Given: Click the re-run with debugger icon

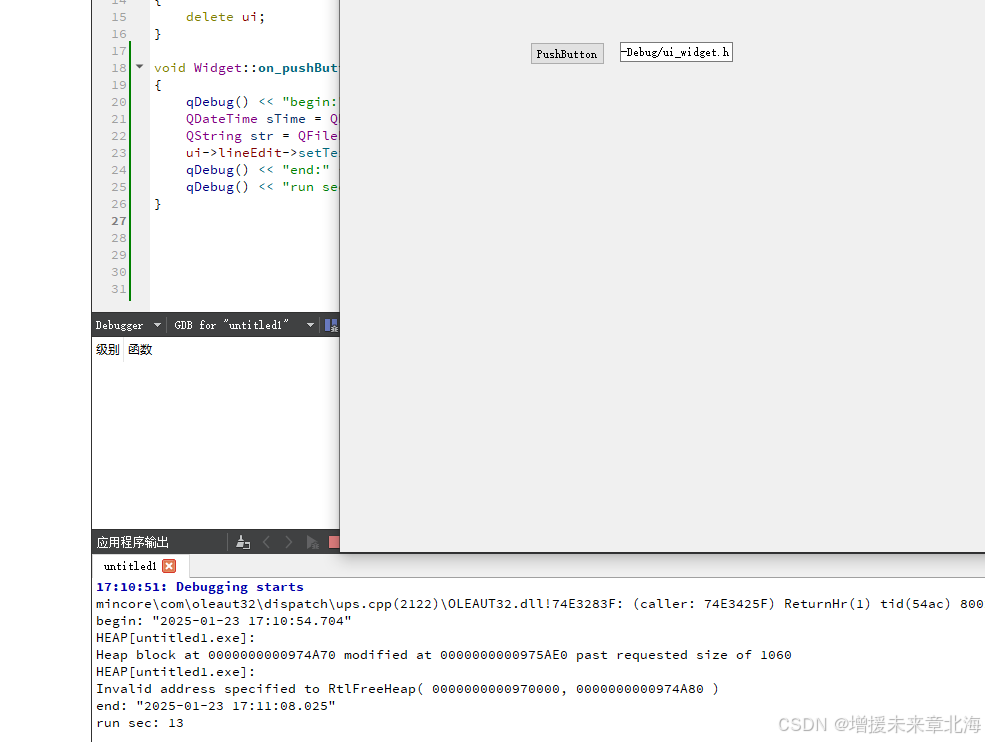Looking at the screenshot, I should (312, 542).
